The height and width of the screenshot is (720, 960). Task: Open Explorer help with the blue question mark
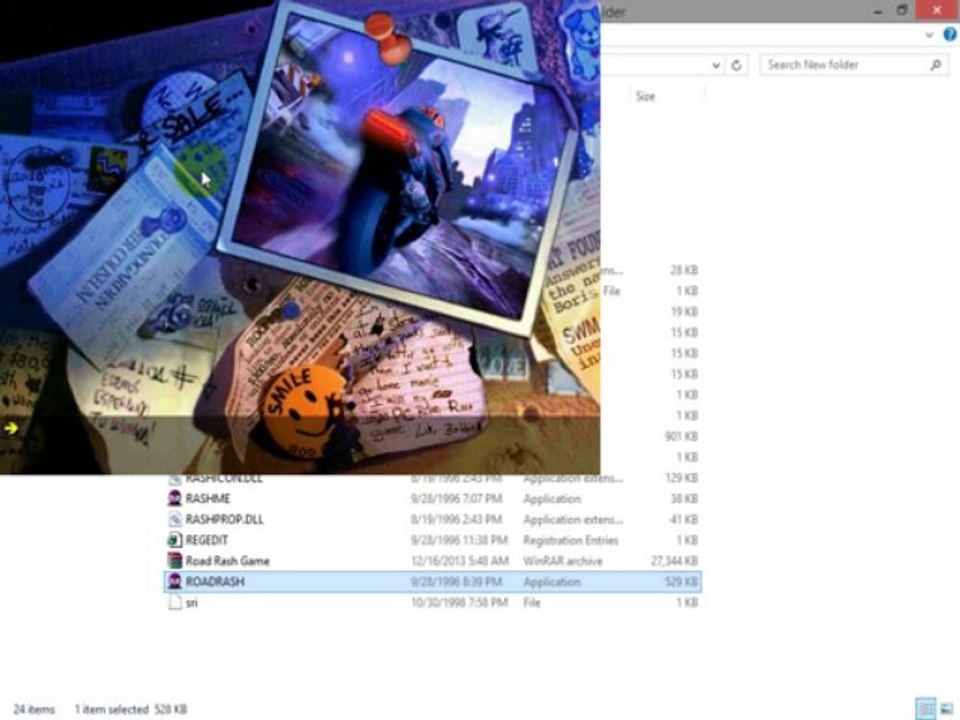(x=950, y=34)
